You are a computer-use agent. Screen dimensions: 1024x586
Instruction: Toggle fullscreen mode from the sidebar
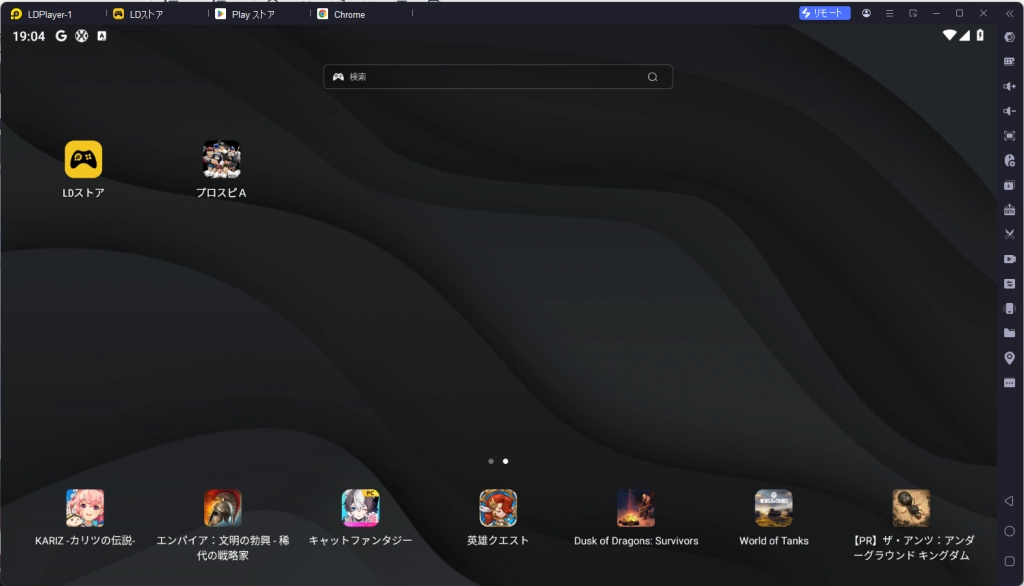click(1009, 136)
